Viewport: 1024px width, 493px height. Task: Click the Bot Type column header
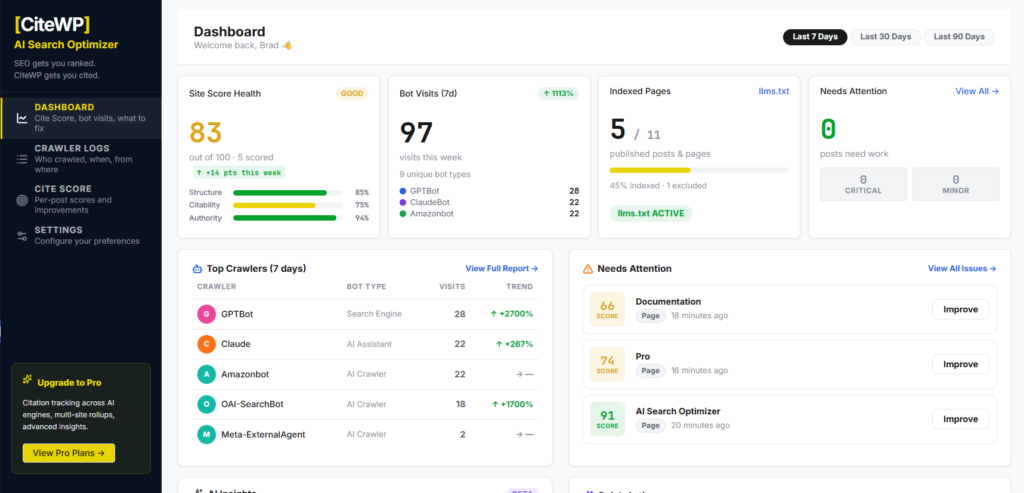click(366, 287)
